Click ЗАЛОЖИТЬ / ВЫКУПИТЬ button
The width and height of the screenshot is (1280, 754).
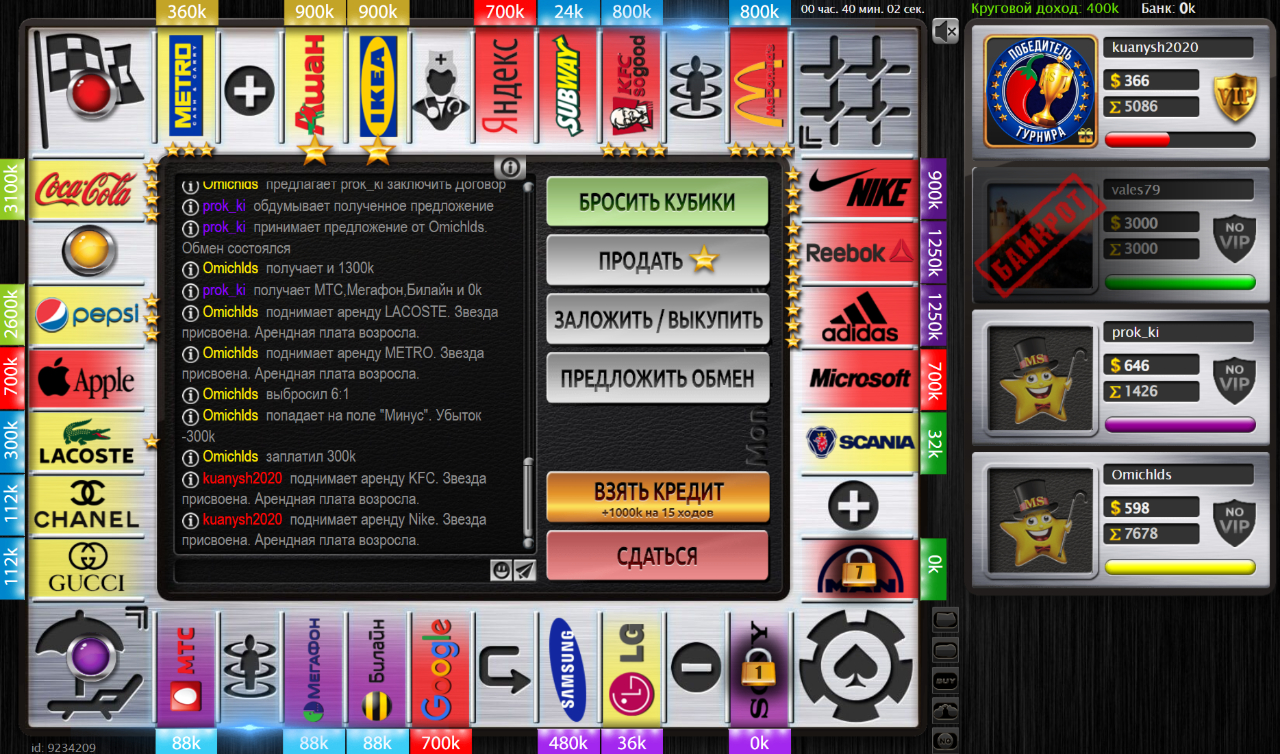pos(657,320)
